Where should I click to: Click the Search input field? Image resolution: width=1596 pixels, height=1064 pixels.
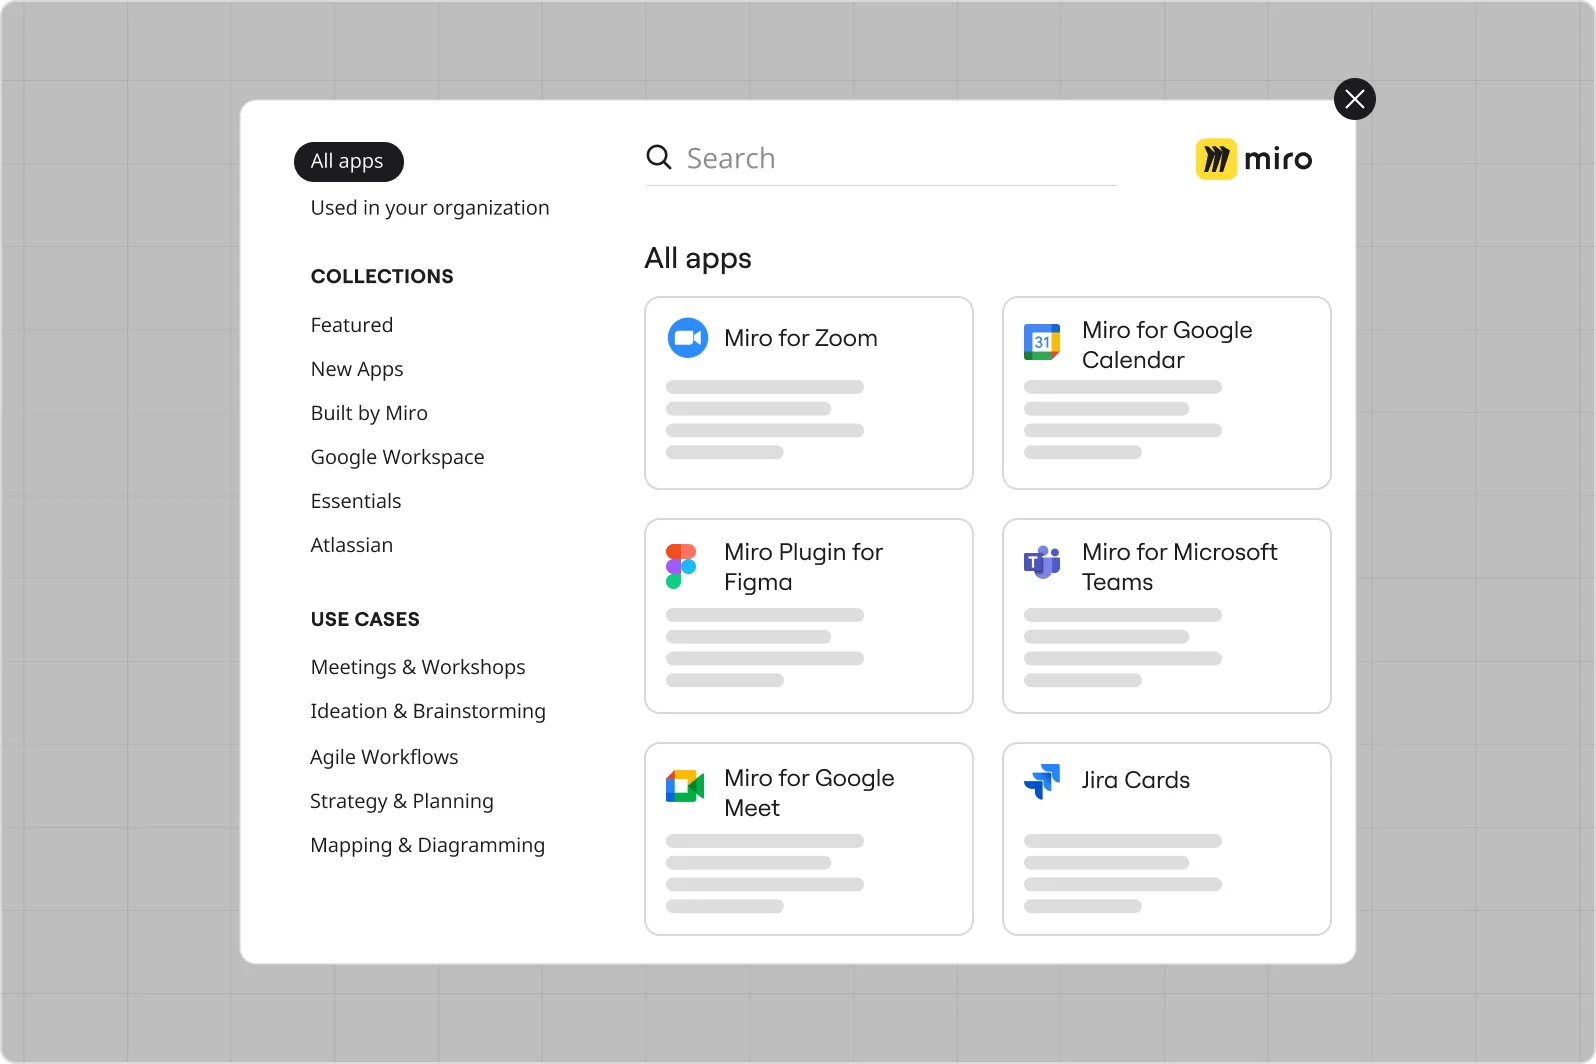pos(881,158)
